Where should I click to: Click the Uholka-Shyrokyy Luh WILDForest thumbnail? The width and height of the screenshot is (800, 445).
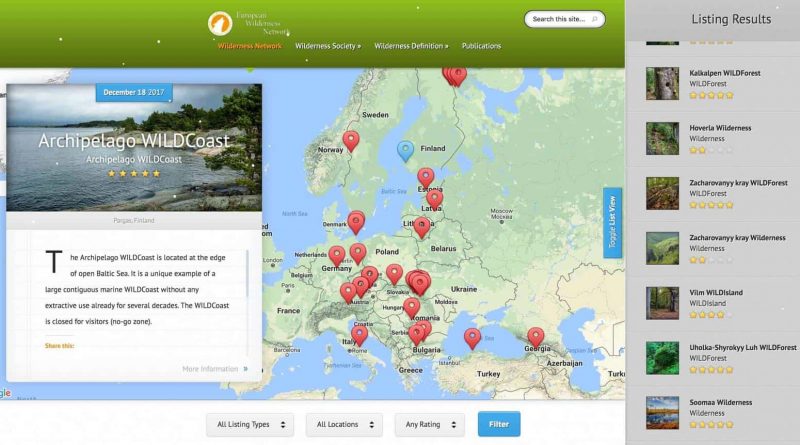(x=662, y=358)
